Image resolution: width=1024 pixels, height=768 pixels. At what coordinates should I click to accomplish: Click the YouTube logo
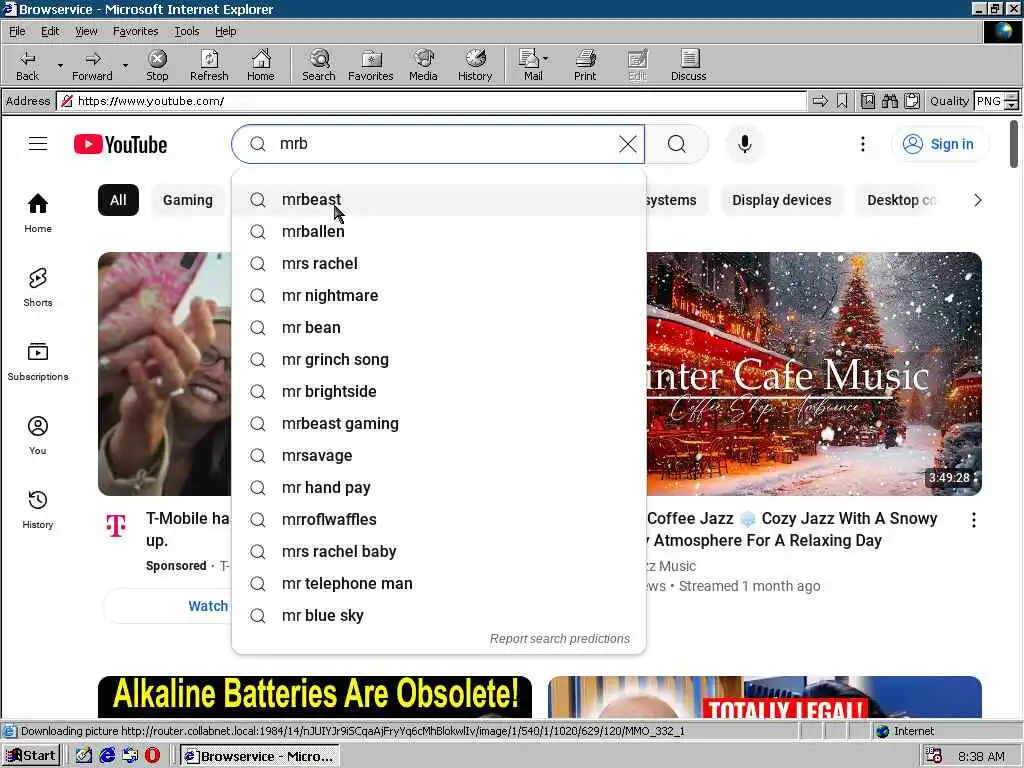(x=120, y=144)
